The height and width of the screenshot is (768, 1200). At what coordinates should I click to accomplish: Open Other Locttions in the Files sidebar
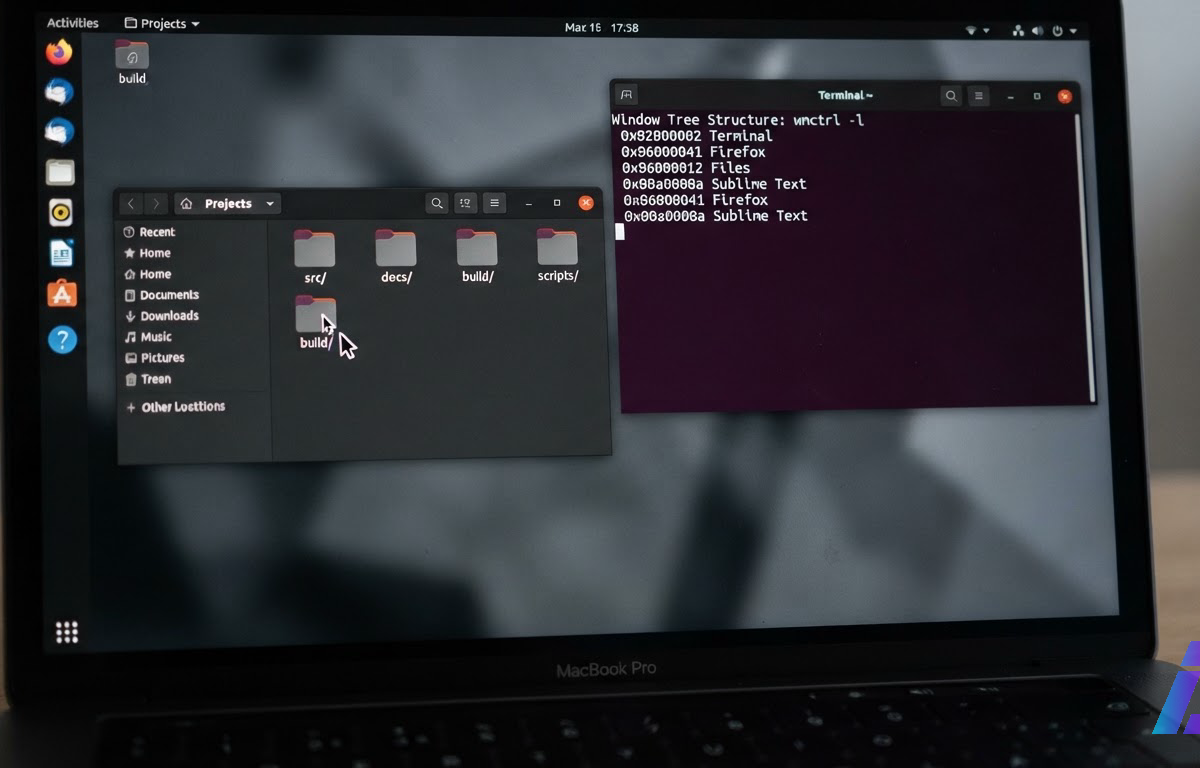(176, 407)
